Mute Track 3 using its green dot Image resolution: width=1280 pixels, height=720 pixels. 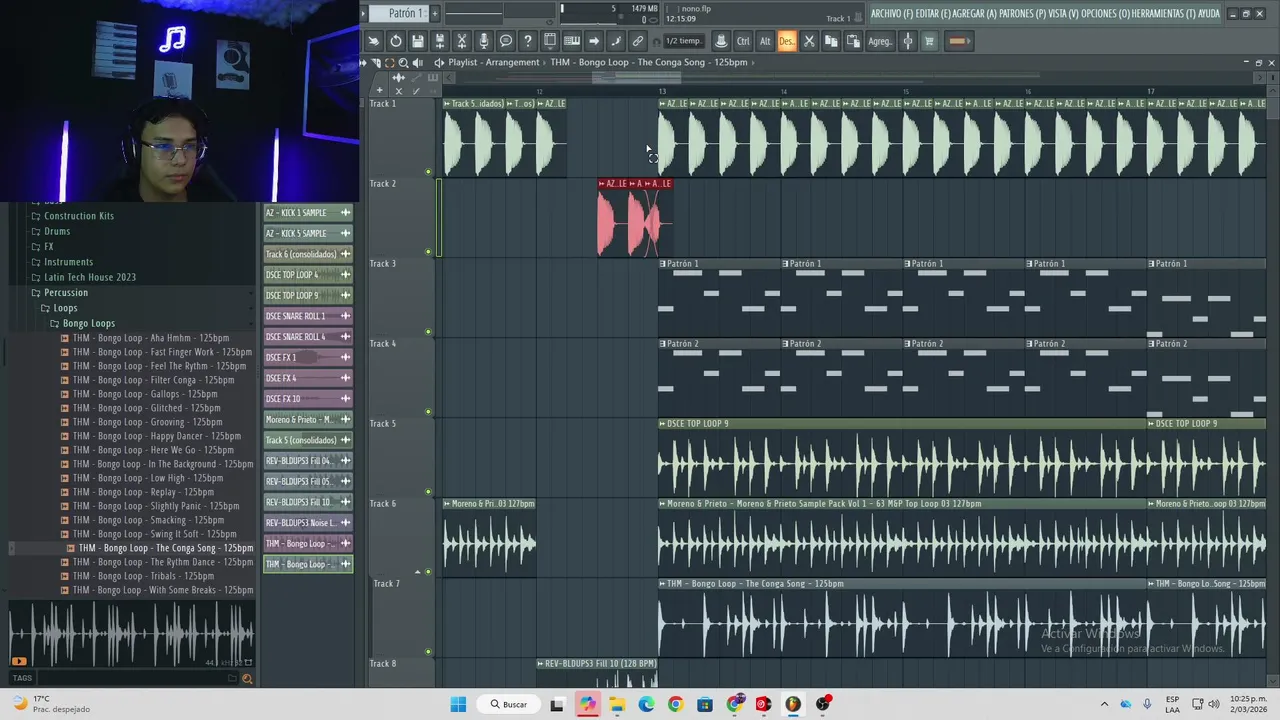[x=429, y=332]
